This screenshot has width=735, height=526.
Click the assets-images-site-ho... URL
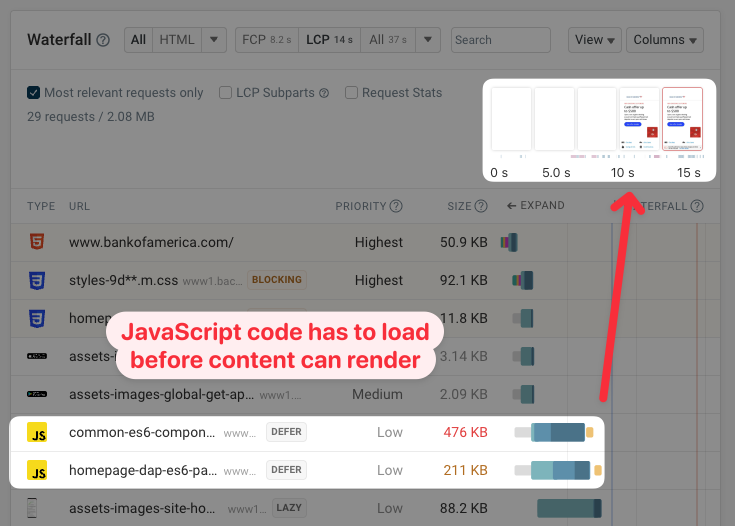pyautogui.click(x=142, y=508)
